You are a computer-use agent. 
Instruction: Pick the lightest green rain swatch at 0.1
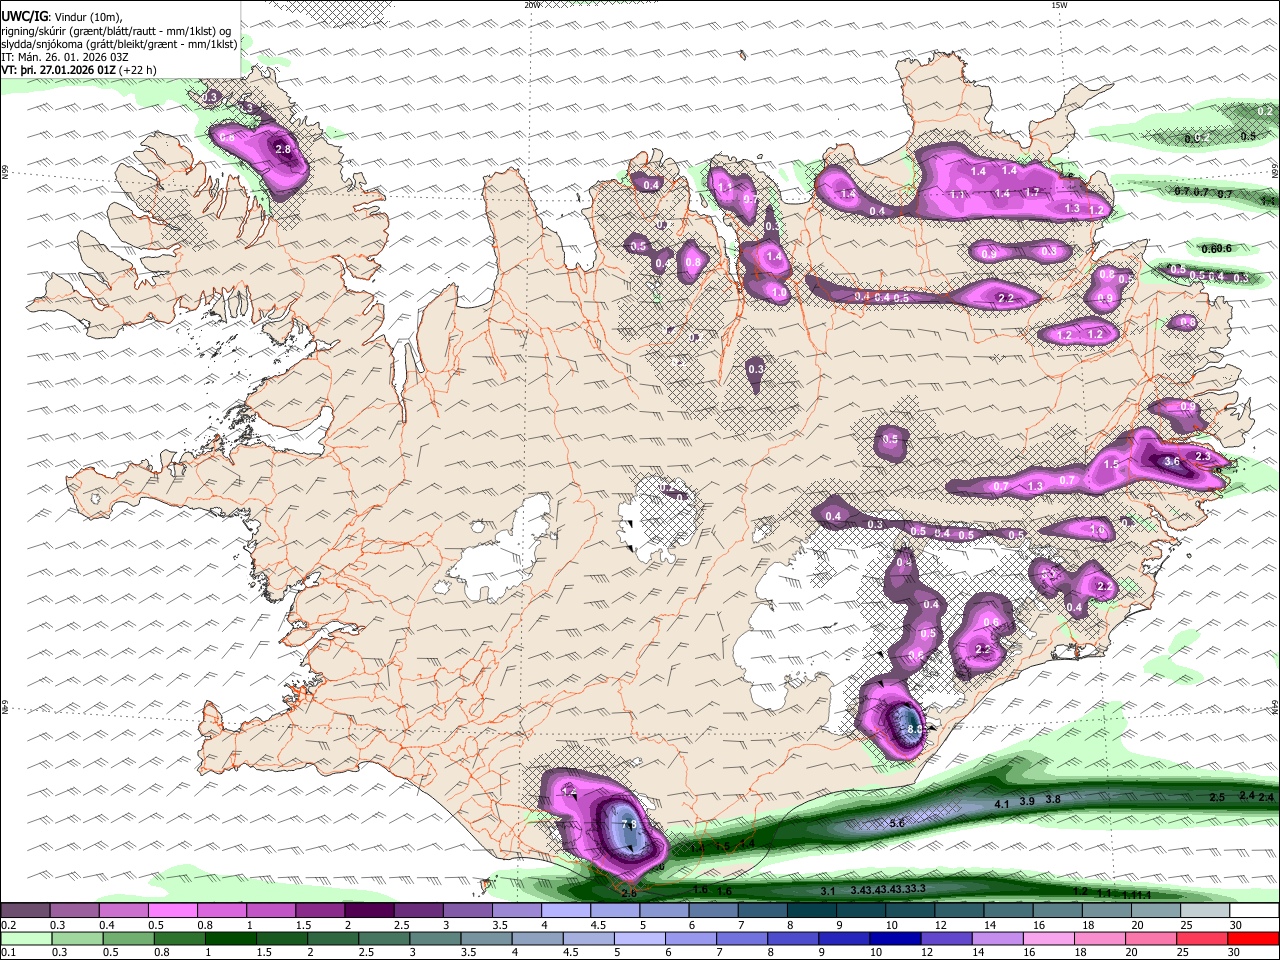[x=27, y=938]
